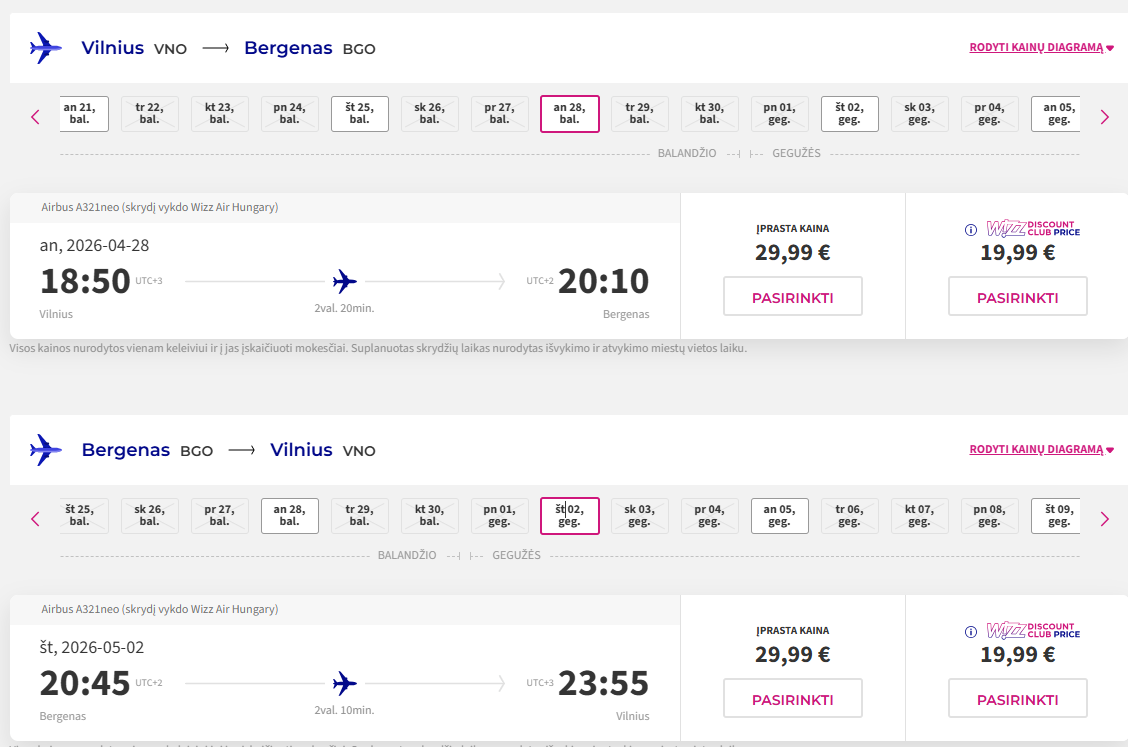Screen dimensions: 1128x747
Task: Select return Discount Club 19,99 € Pasirinkti
Action: pyautogui.click(x=1017, y=699)
